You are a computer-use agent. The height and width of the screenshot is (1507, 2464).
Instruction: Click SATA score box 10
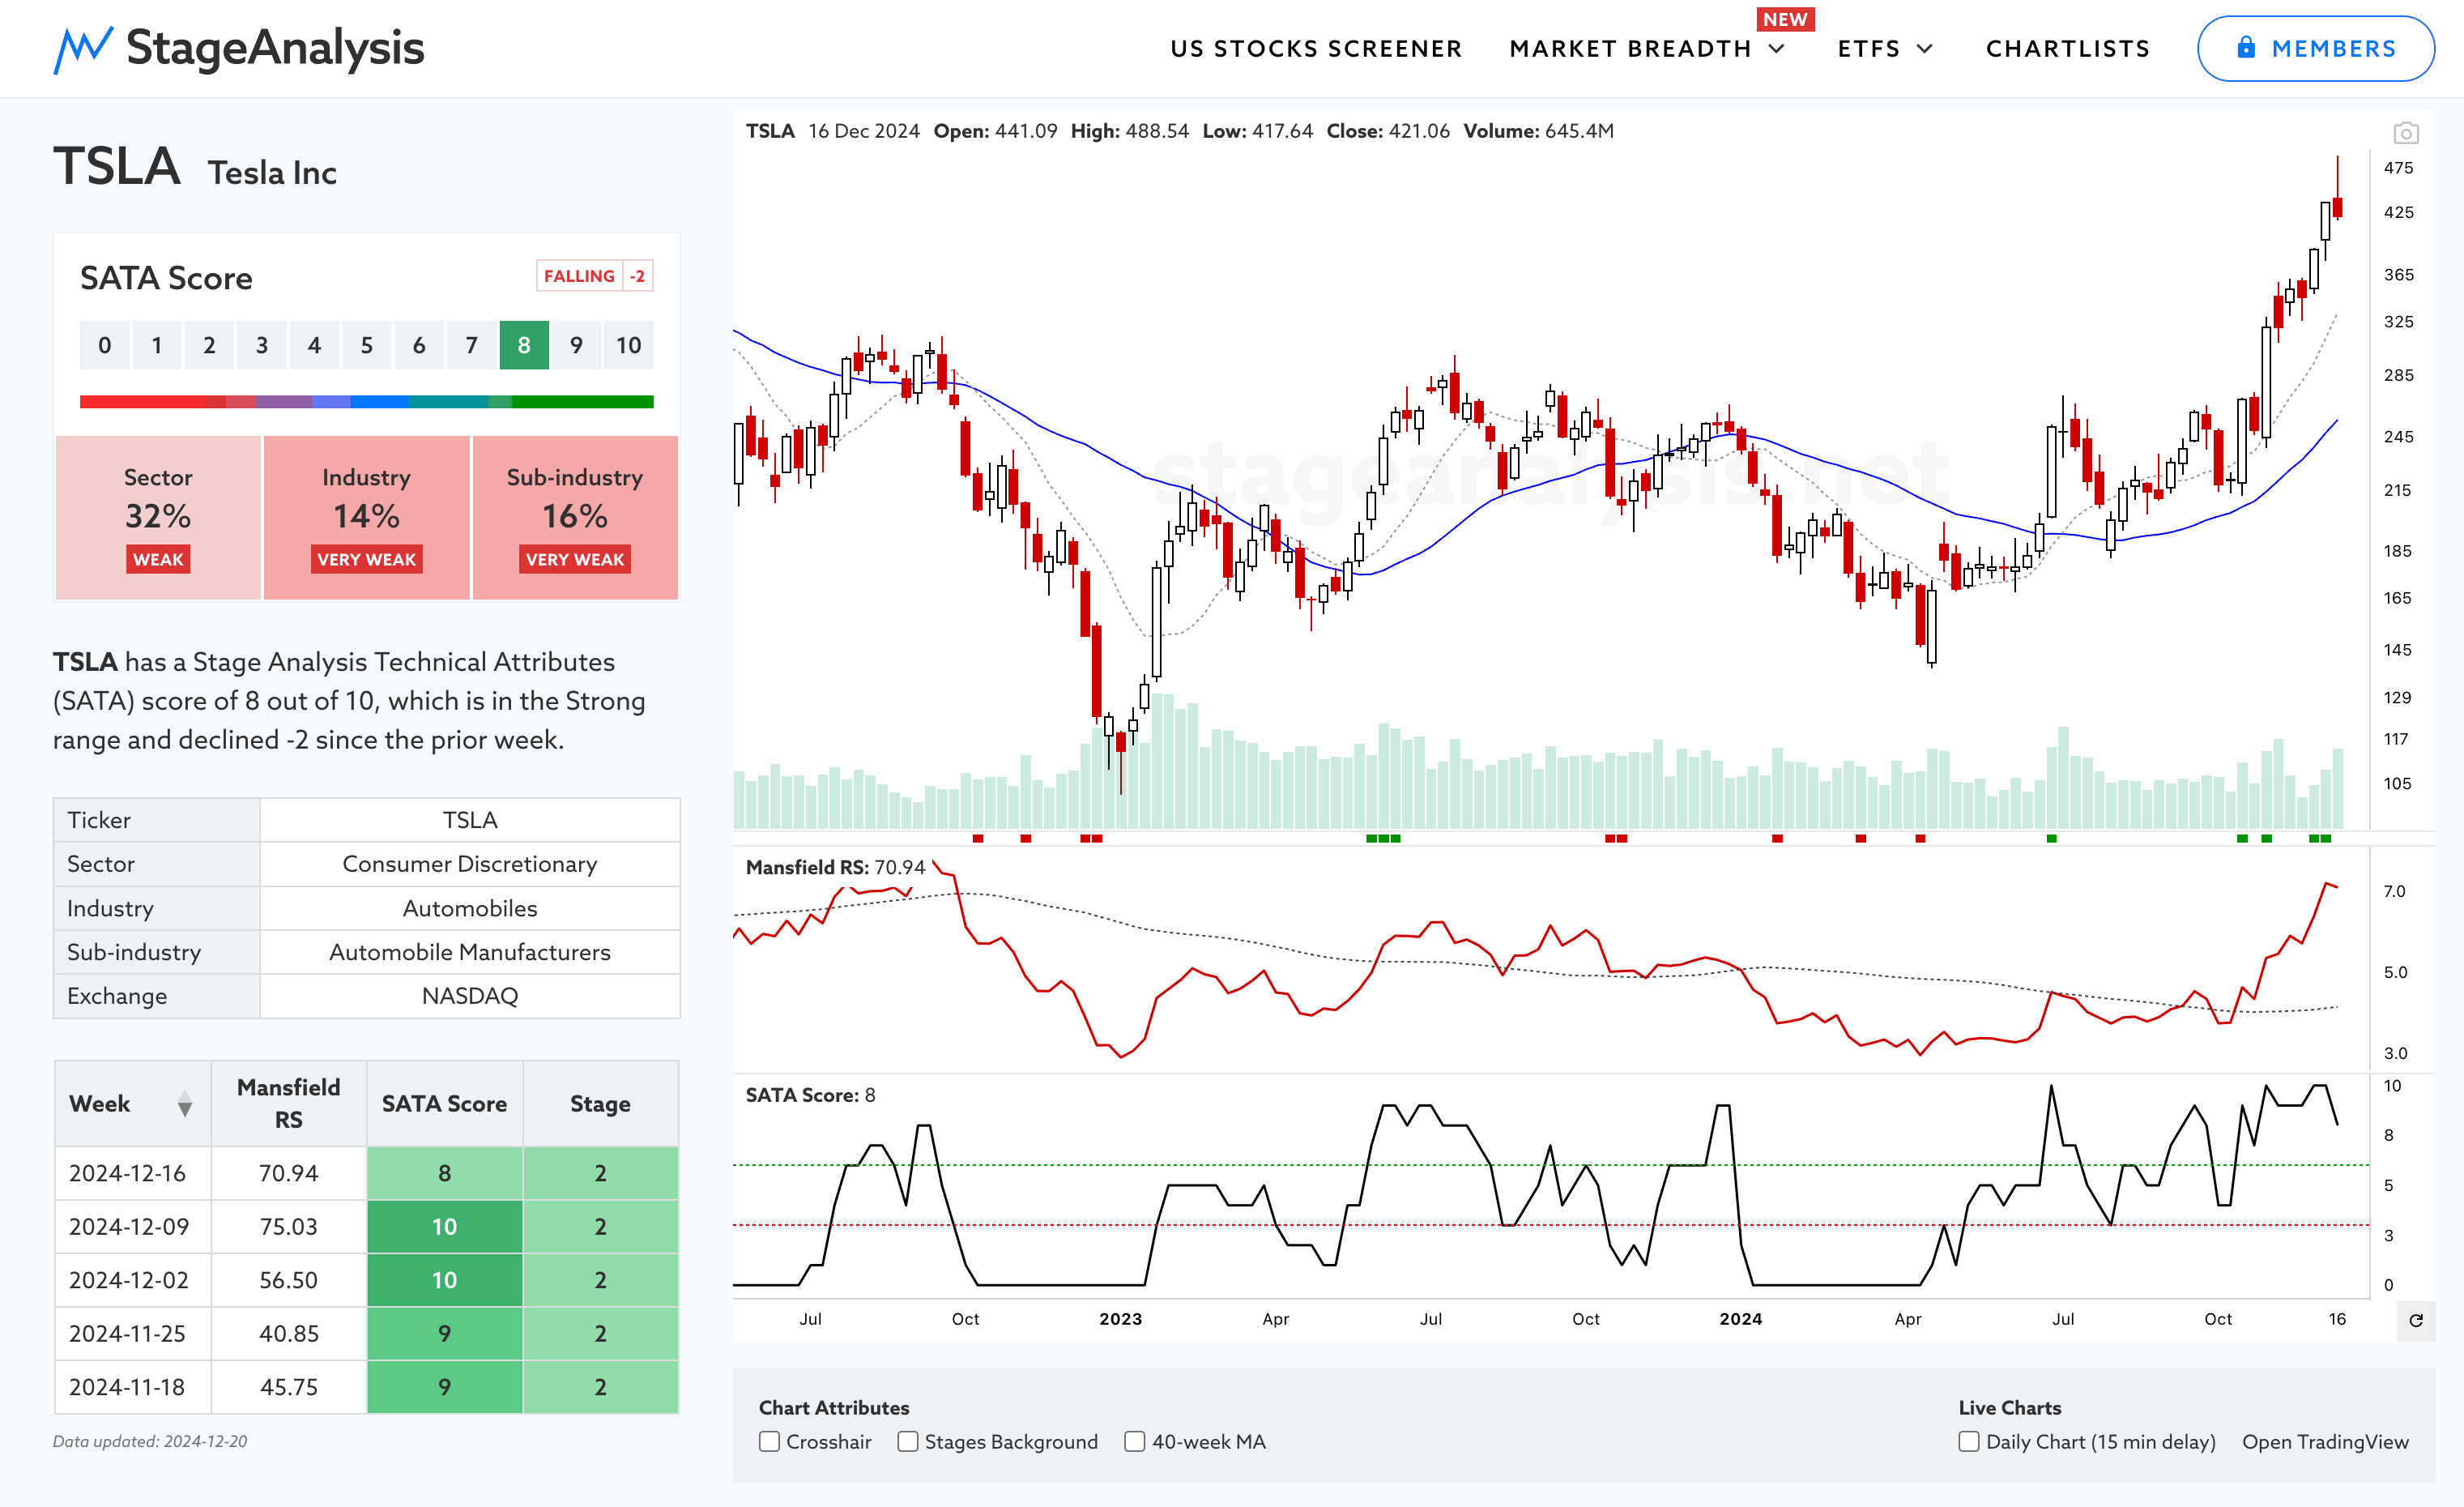[x=628, y=345]
